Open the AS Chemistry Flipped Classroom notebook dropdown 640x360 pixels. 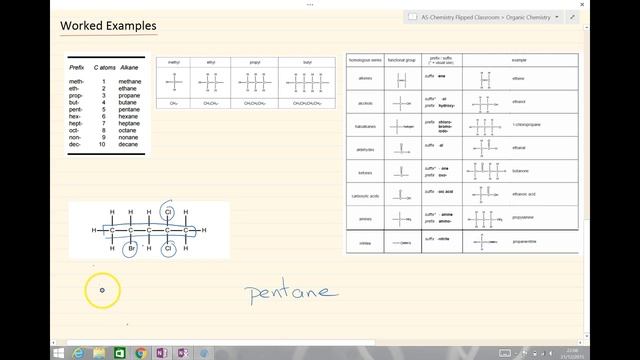pos(557,17)
